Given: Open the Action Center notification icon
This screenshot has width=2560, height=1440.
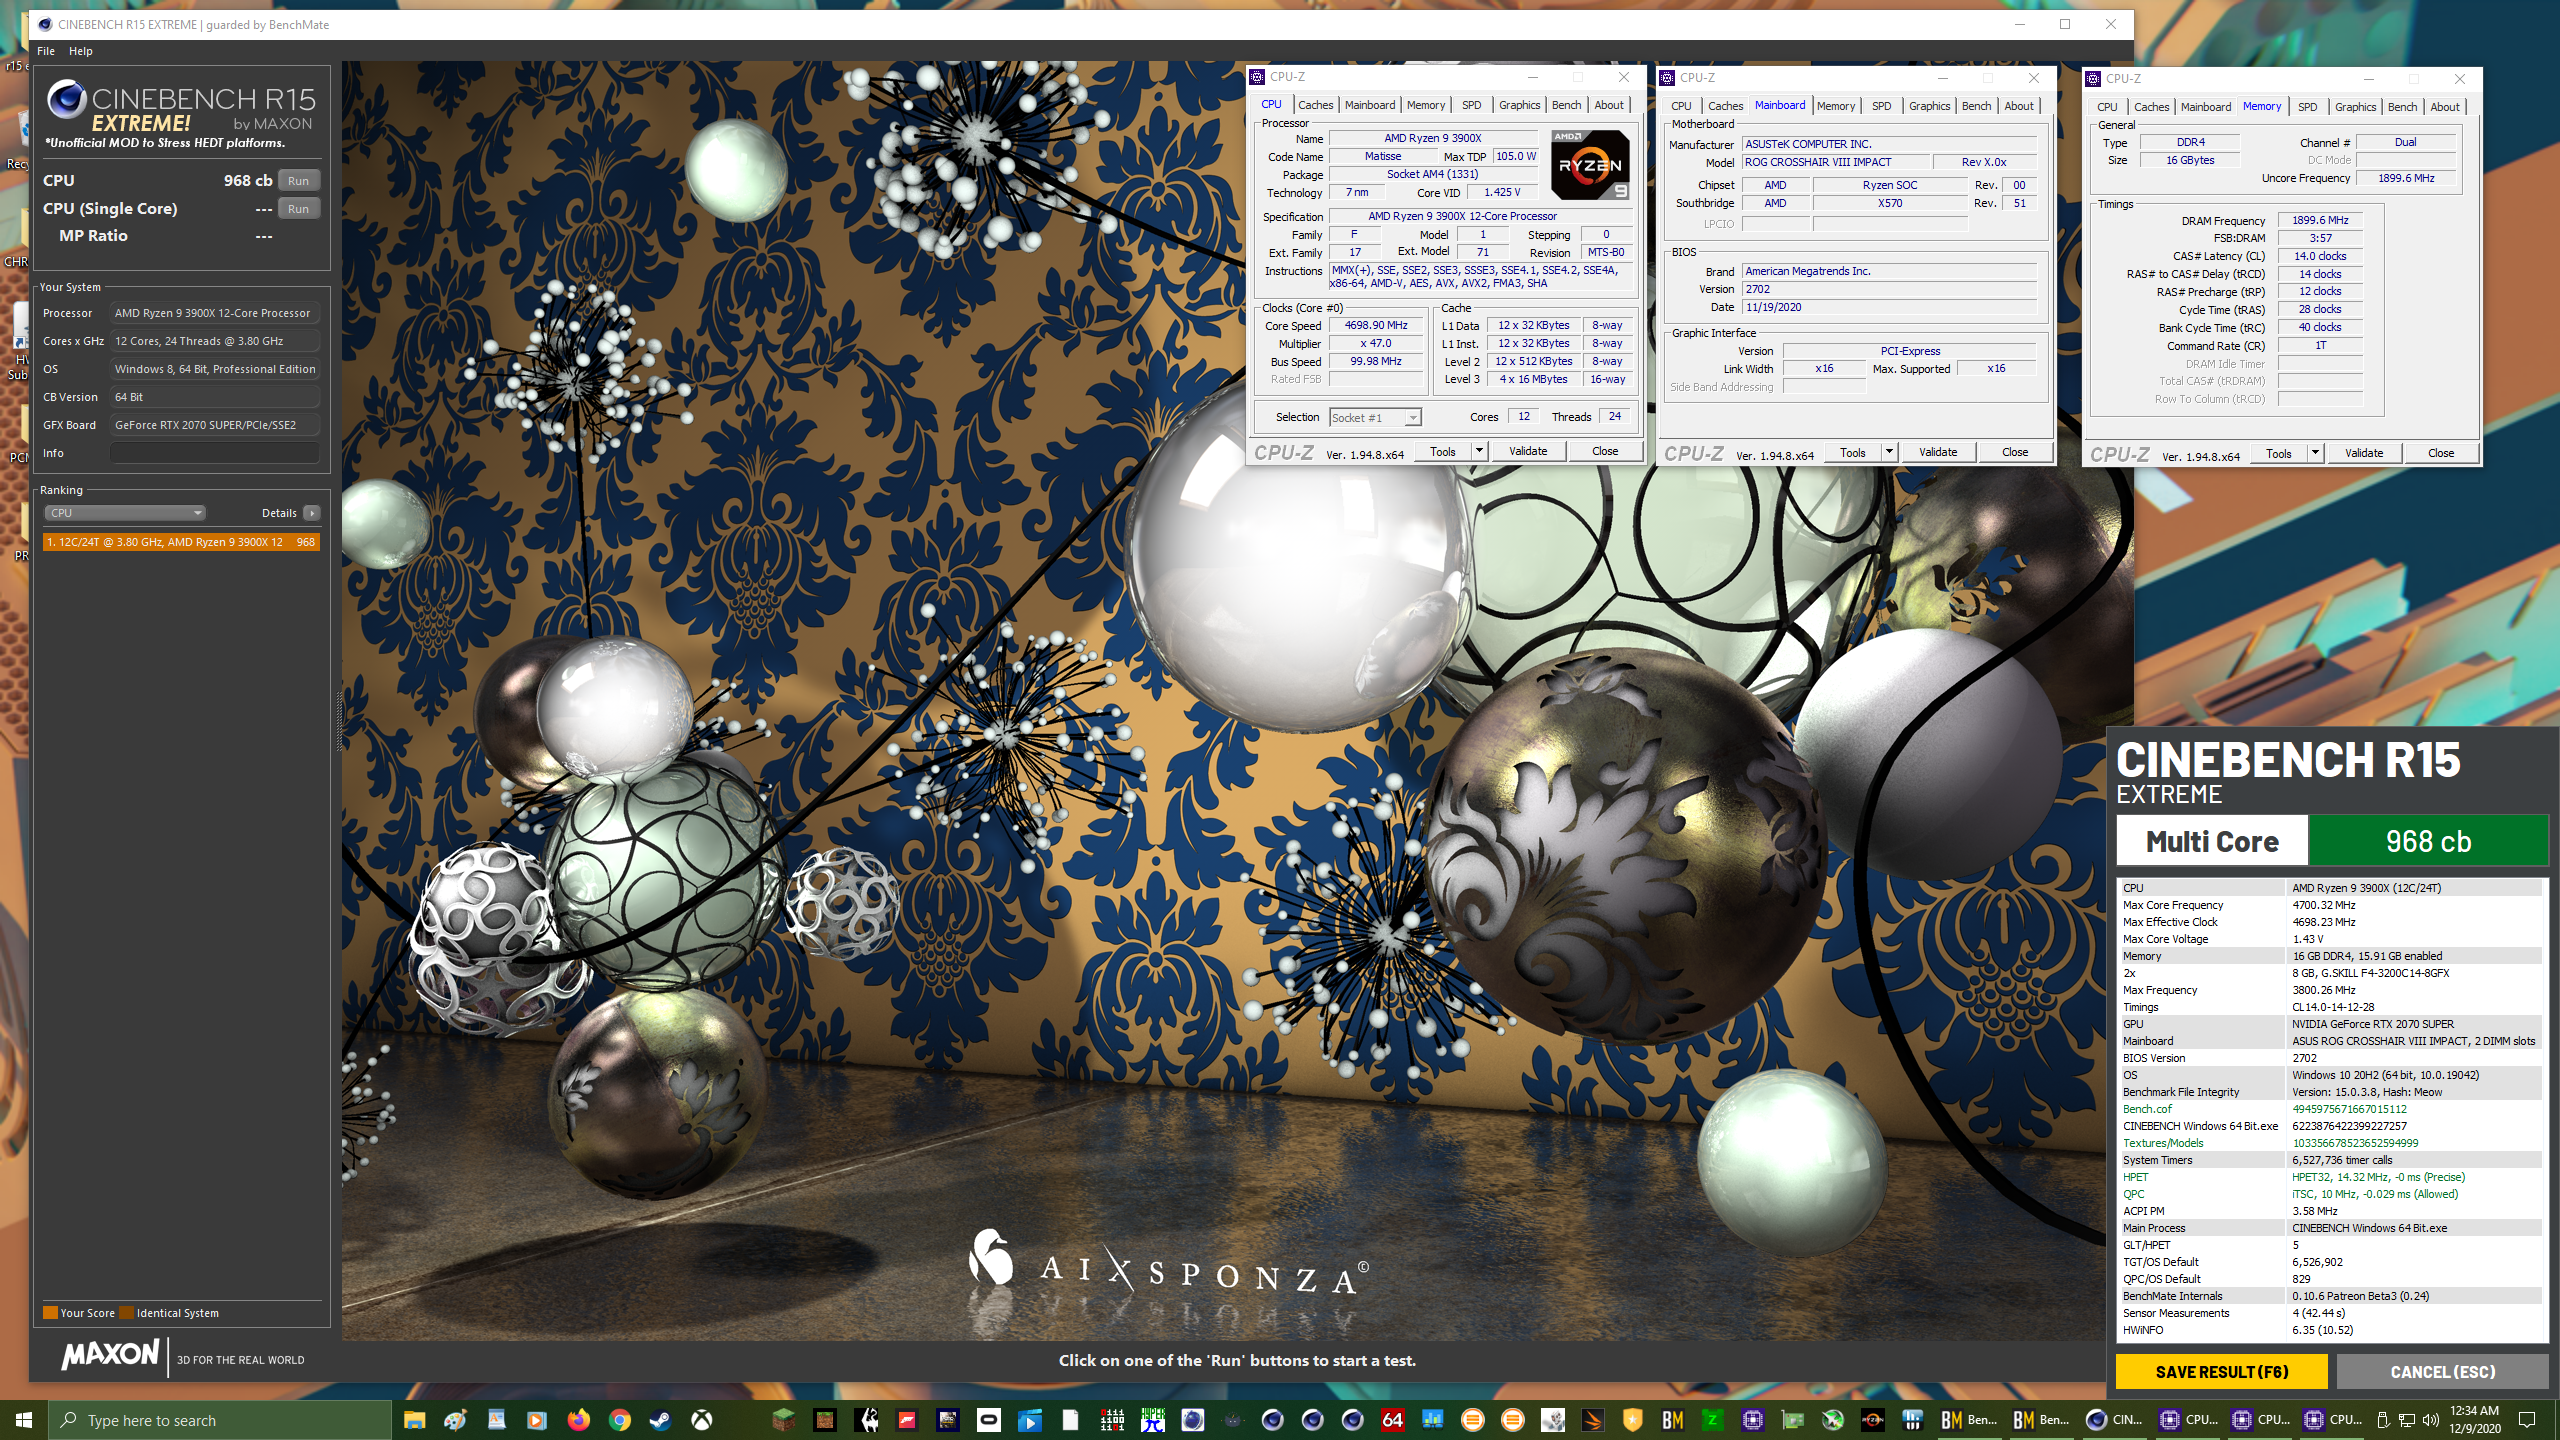Looking at the screenshot, I should (x=2527, y=1420).
